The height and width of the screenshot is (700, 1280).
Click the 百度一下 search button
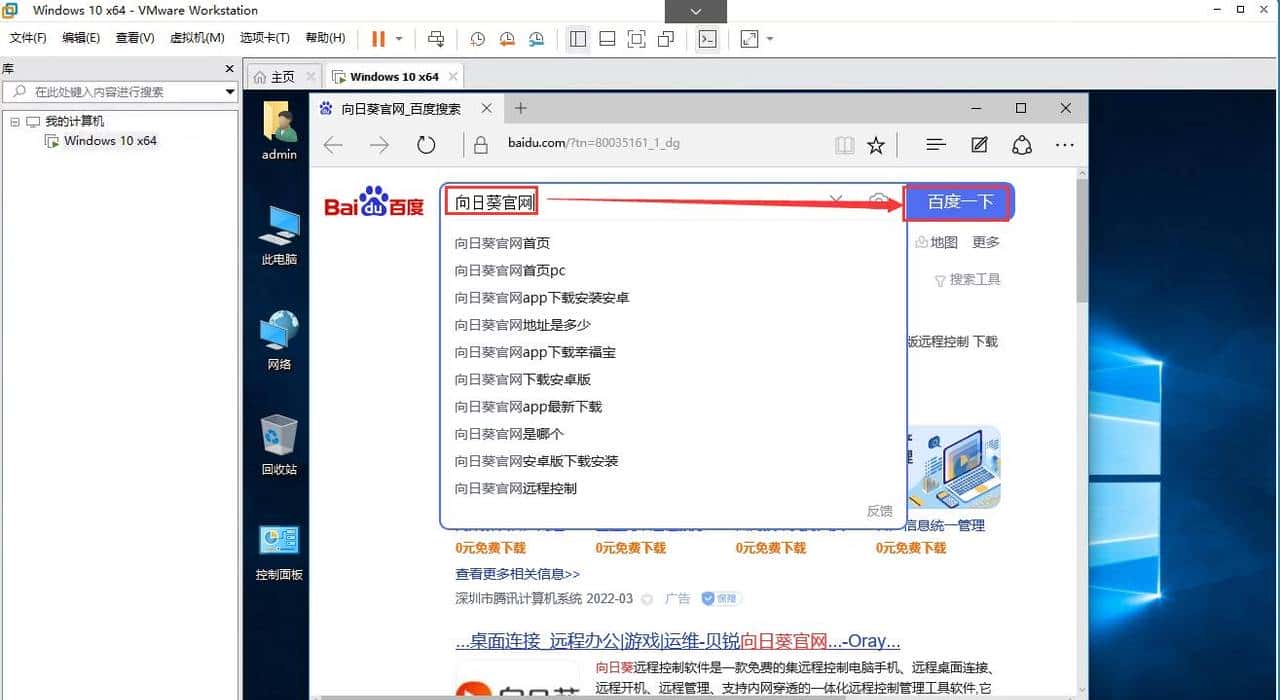coord(956,201)
